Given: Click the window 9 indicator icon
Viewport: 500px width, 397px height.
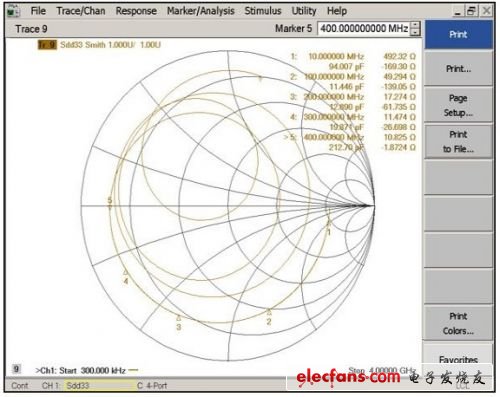Looking at the screenshot, I should point(16,369).
